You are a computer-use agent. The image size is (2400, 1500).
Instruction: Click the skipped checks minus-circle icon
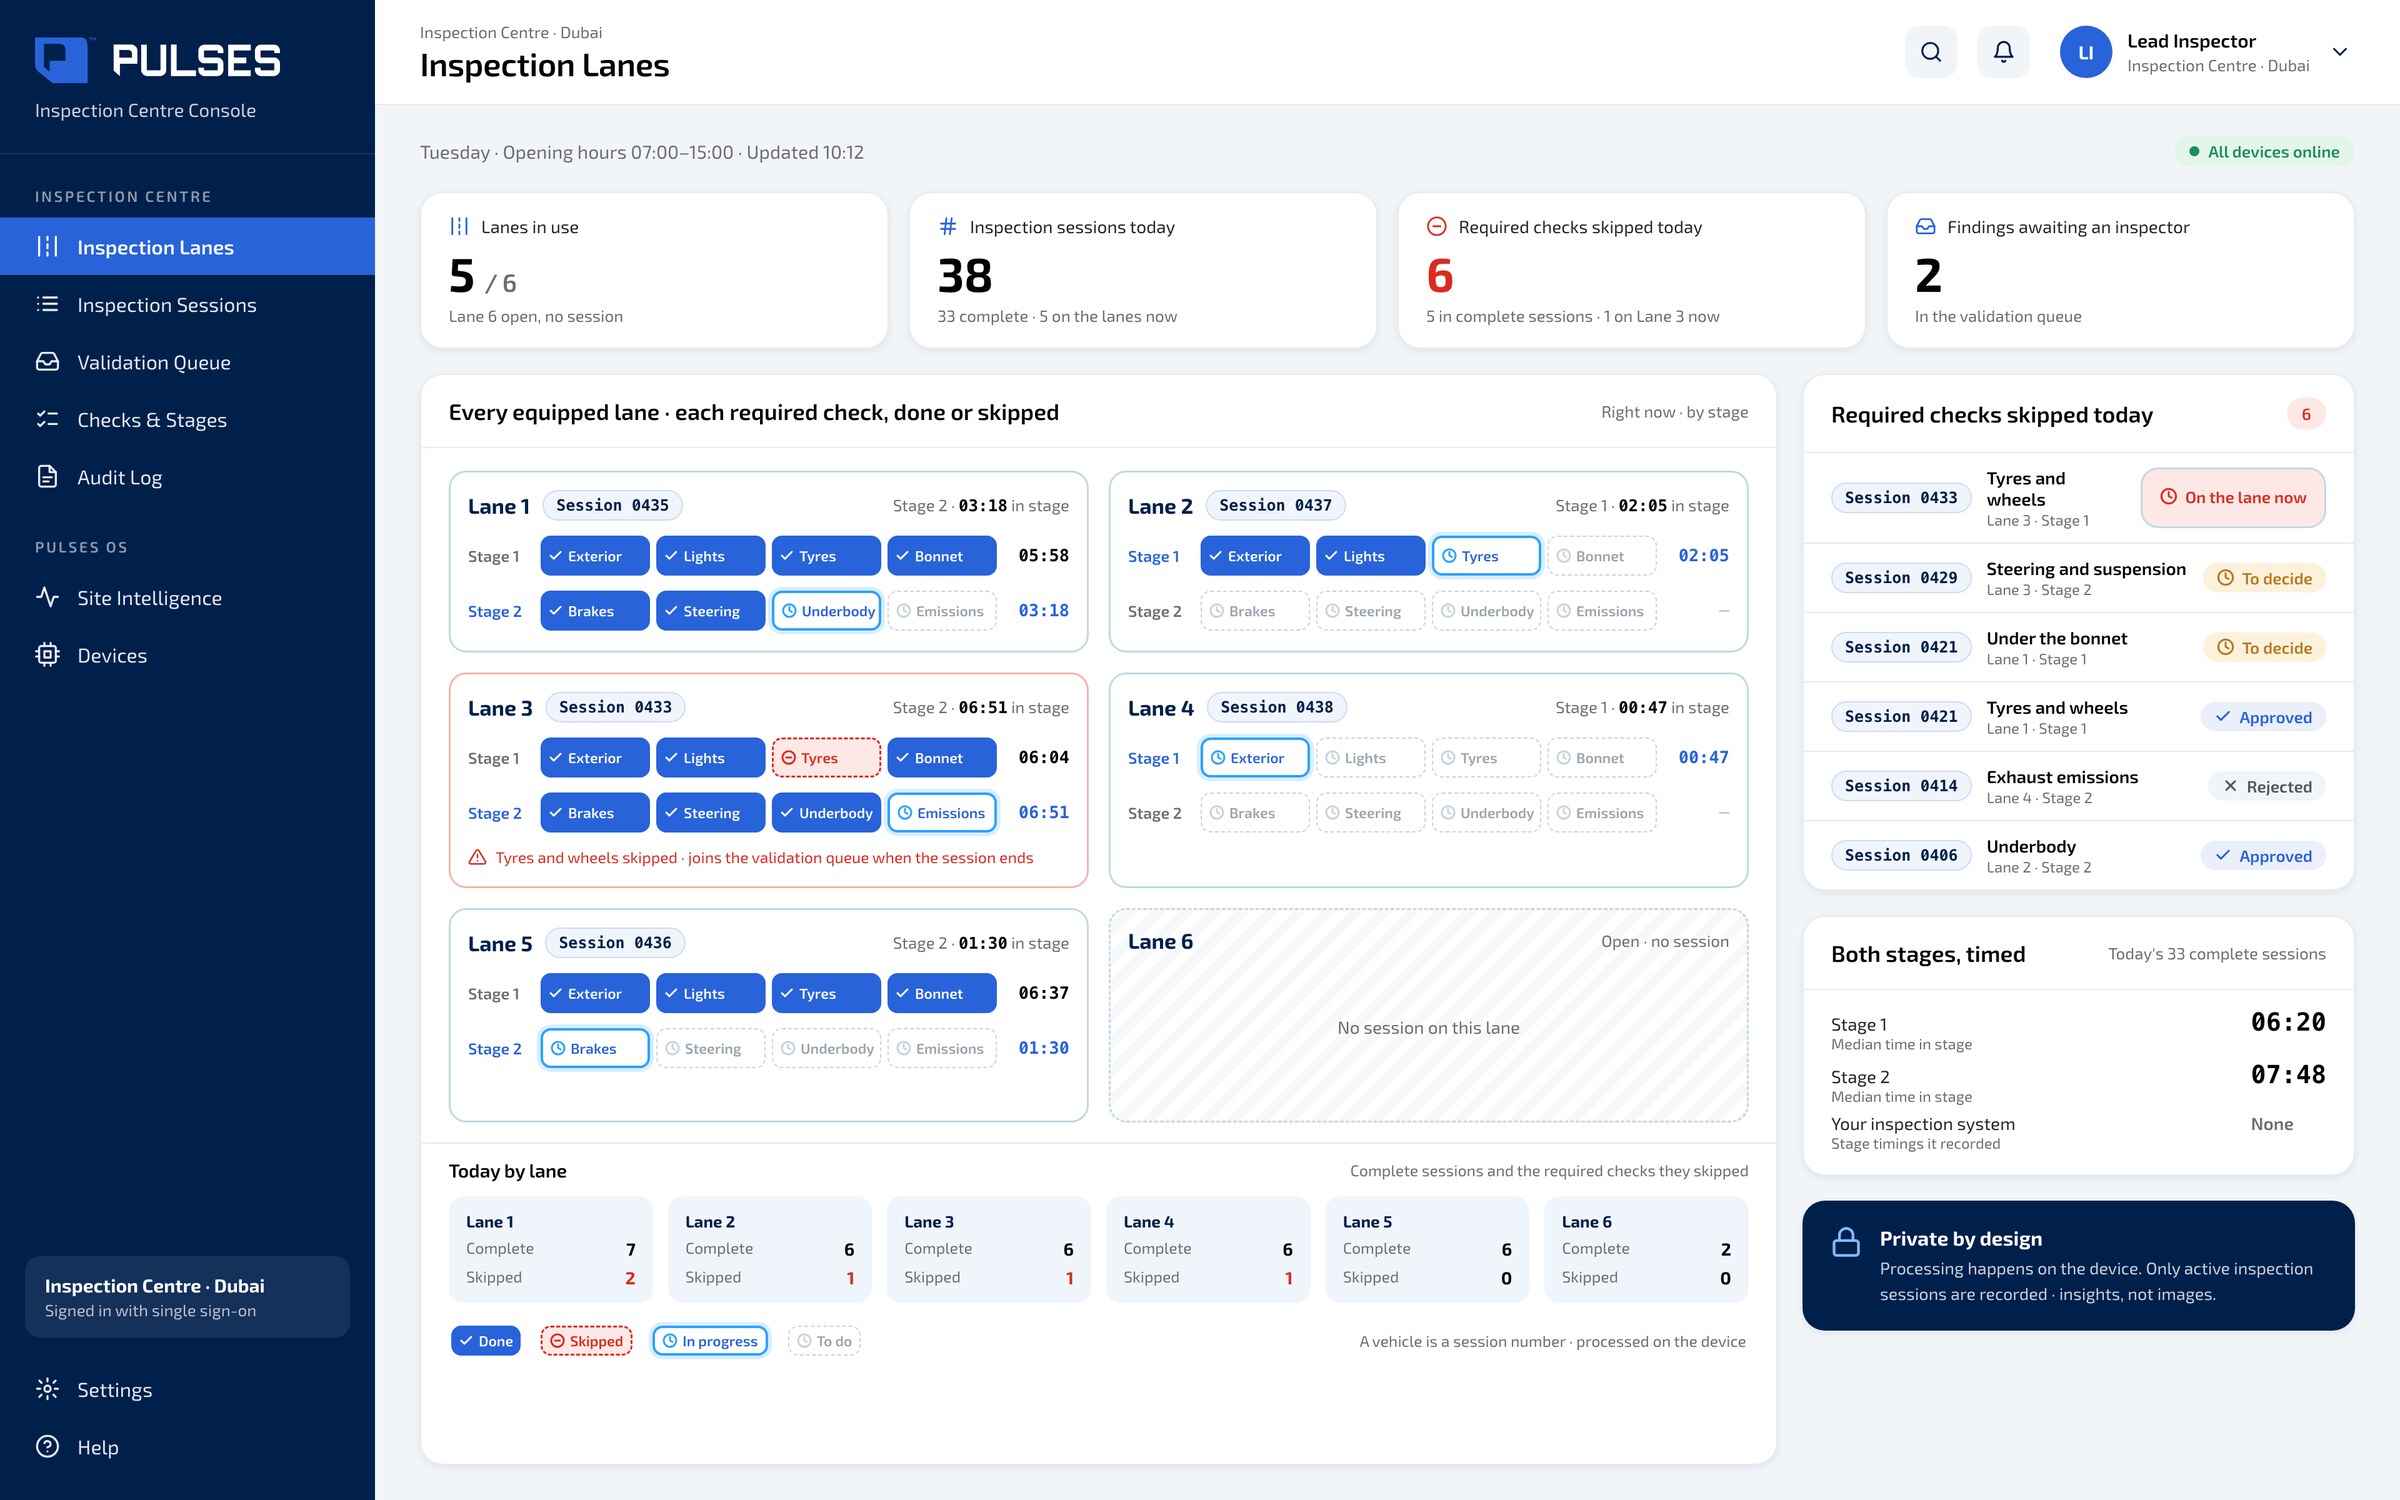pyautogui.click(x=1437, y=227)
